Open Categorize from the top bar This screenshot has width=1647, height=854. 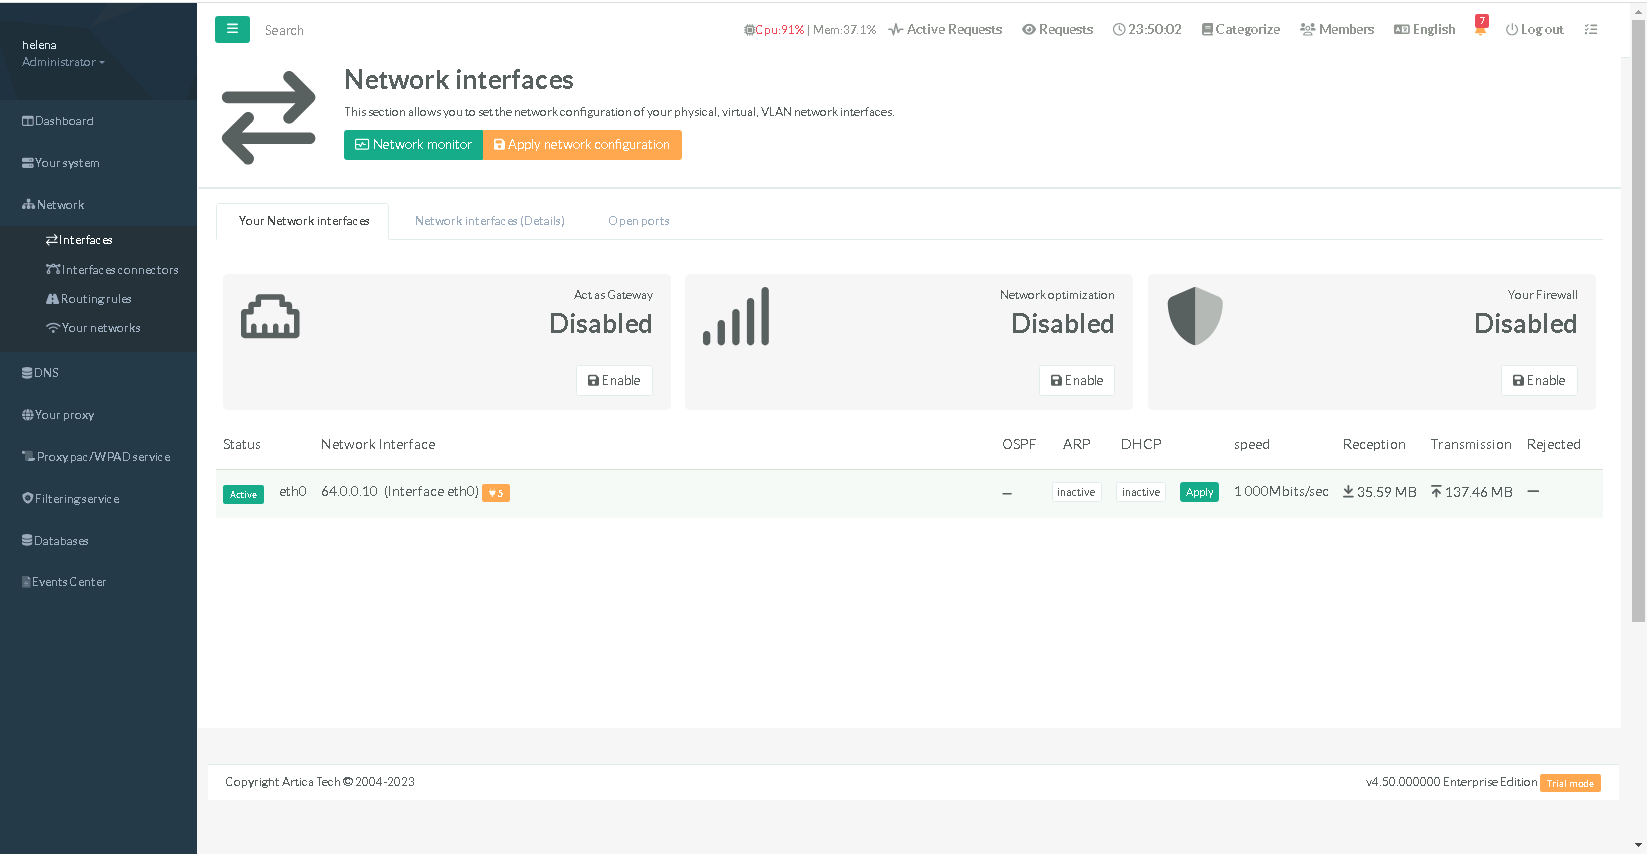[x=1240, y=30]
